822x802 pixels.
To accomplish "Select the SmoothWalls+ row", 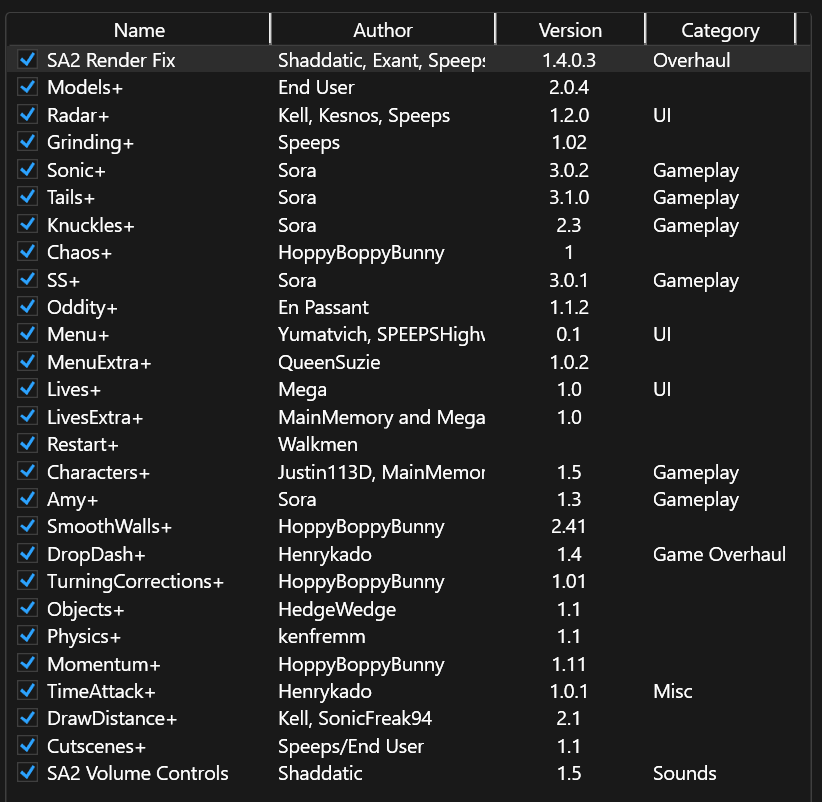I will pos(409,526).
